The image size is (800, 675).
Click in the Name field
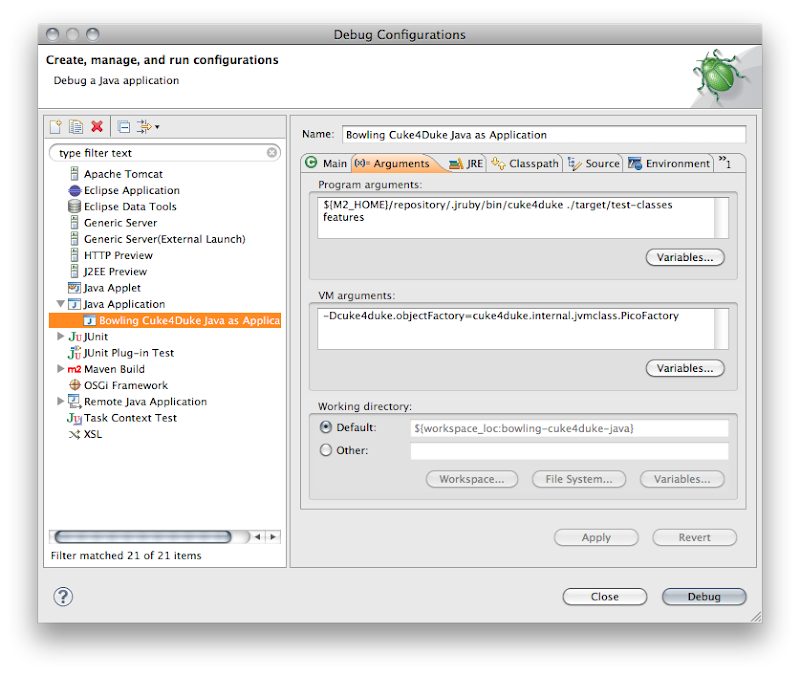point(544,135)
